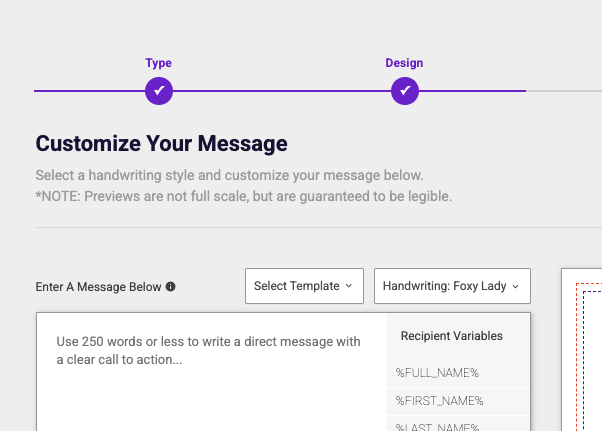Click the NOTE text about preview scale
Viewport: 602px width, 431px height.
point(243,196)
